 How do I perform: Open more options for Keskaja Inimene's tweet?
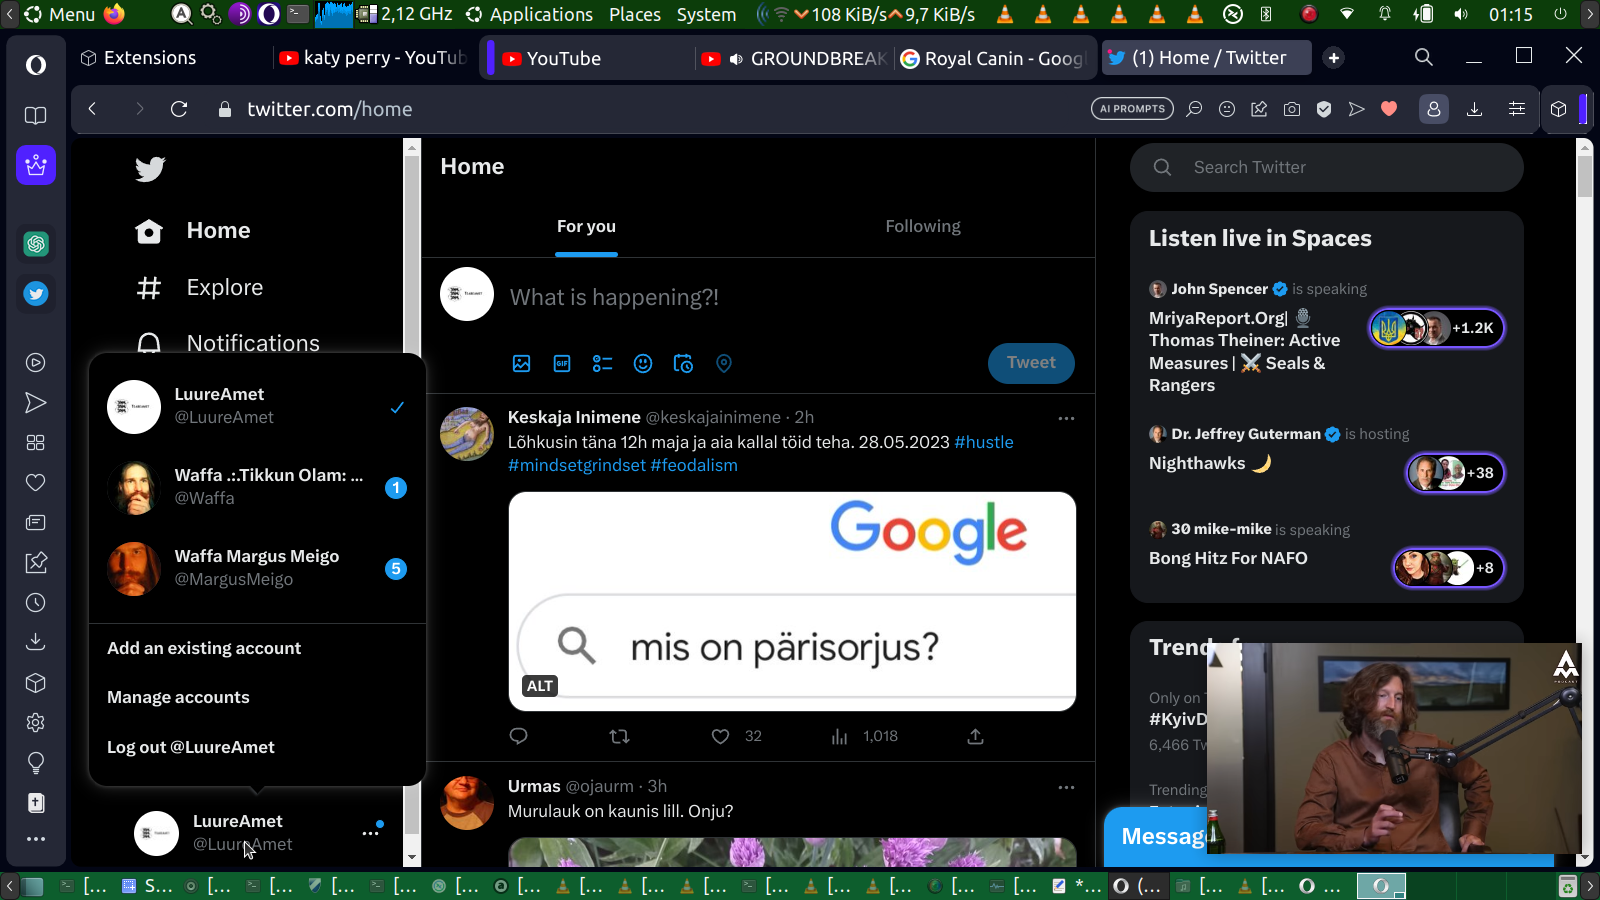[x=1066, y=418]
